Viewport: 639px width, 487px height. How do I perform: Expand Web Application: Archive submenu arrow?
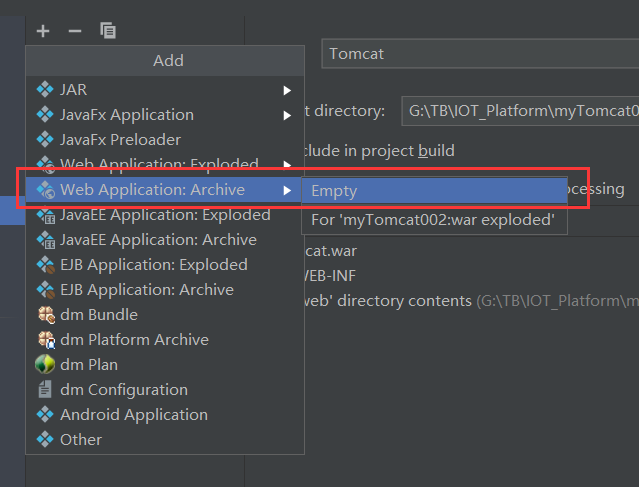coord(287,190)
